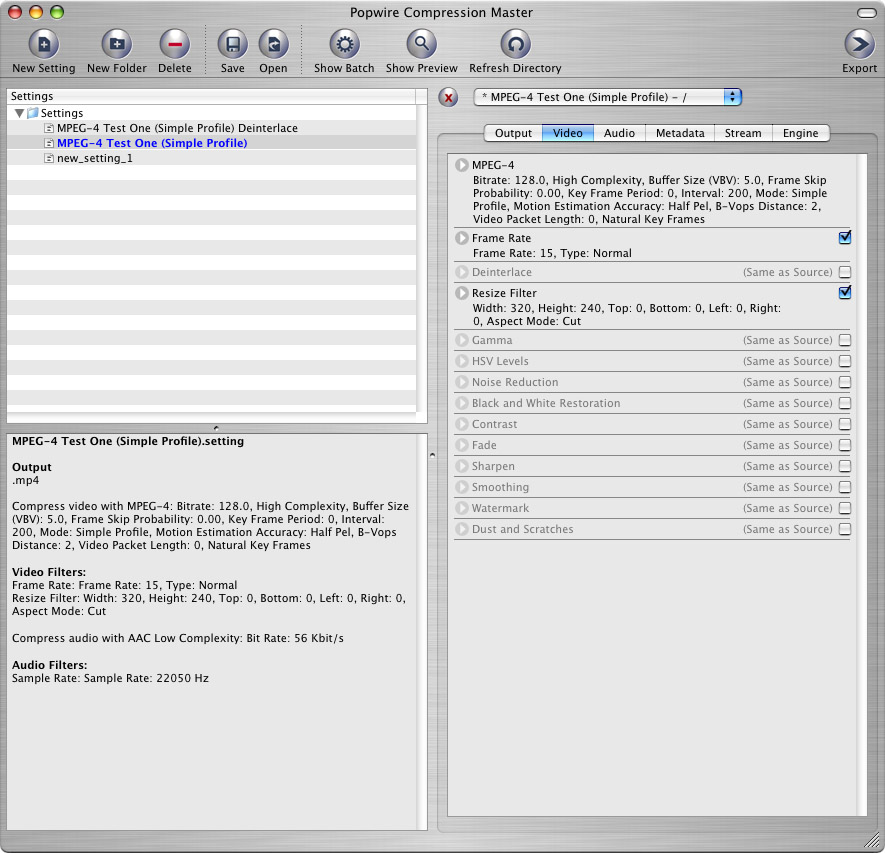The width and height of the screenshot is (885, 853).
Task: Collapse the Settings folder tree
Action: pos(20,113)
